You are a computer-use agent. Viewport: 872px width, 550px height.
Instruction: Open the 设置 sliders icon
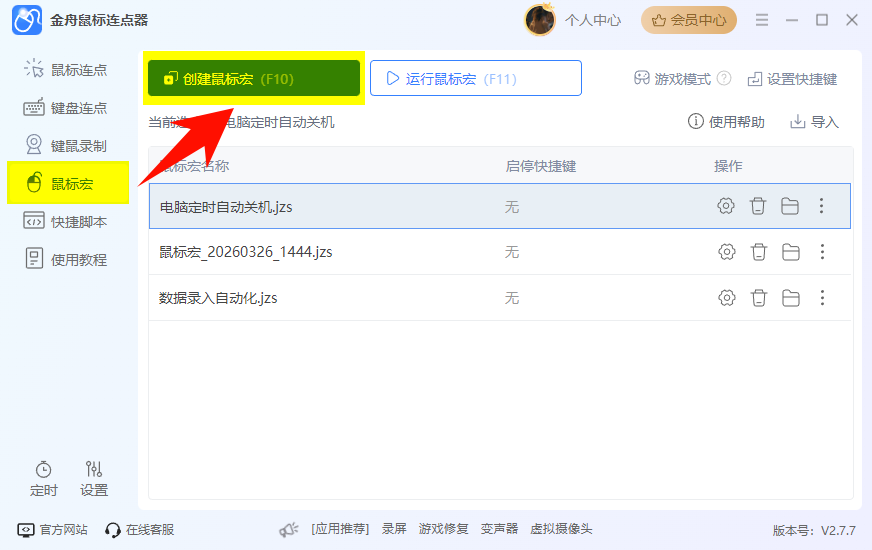tap(93, 479)
